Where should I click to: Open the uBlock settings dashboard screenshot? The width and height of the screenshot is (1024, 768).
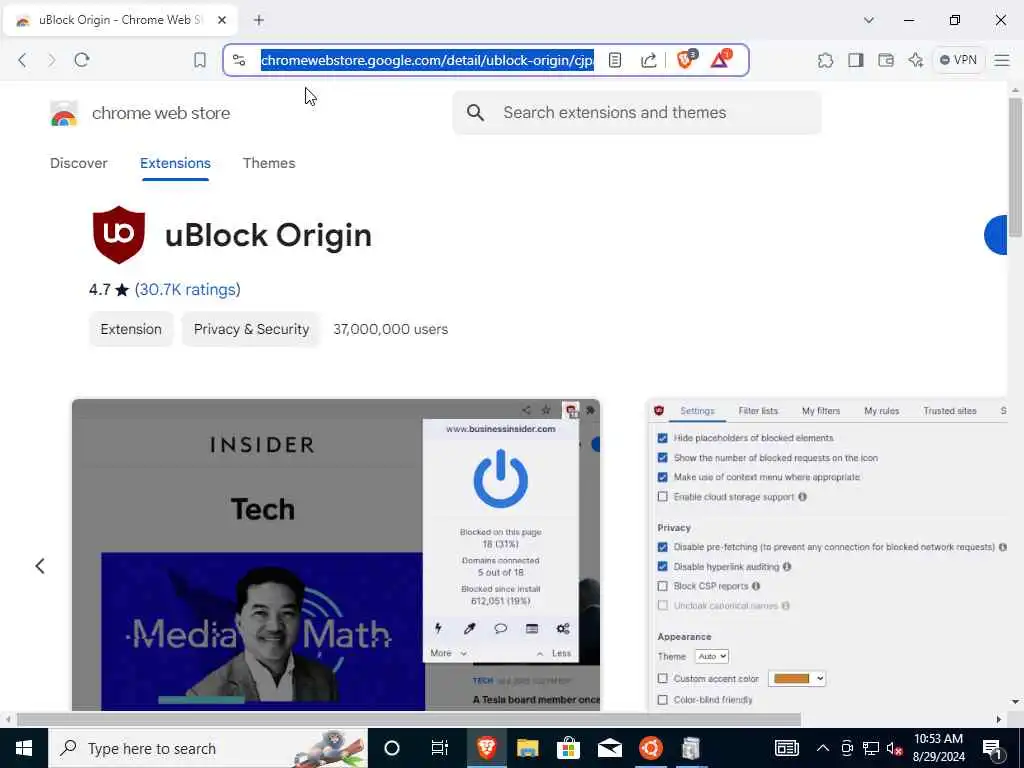[x=827, y=554]
